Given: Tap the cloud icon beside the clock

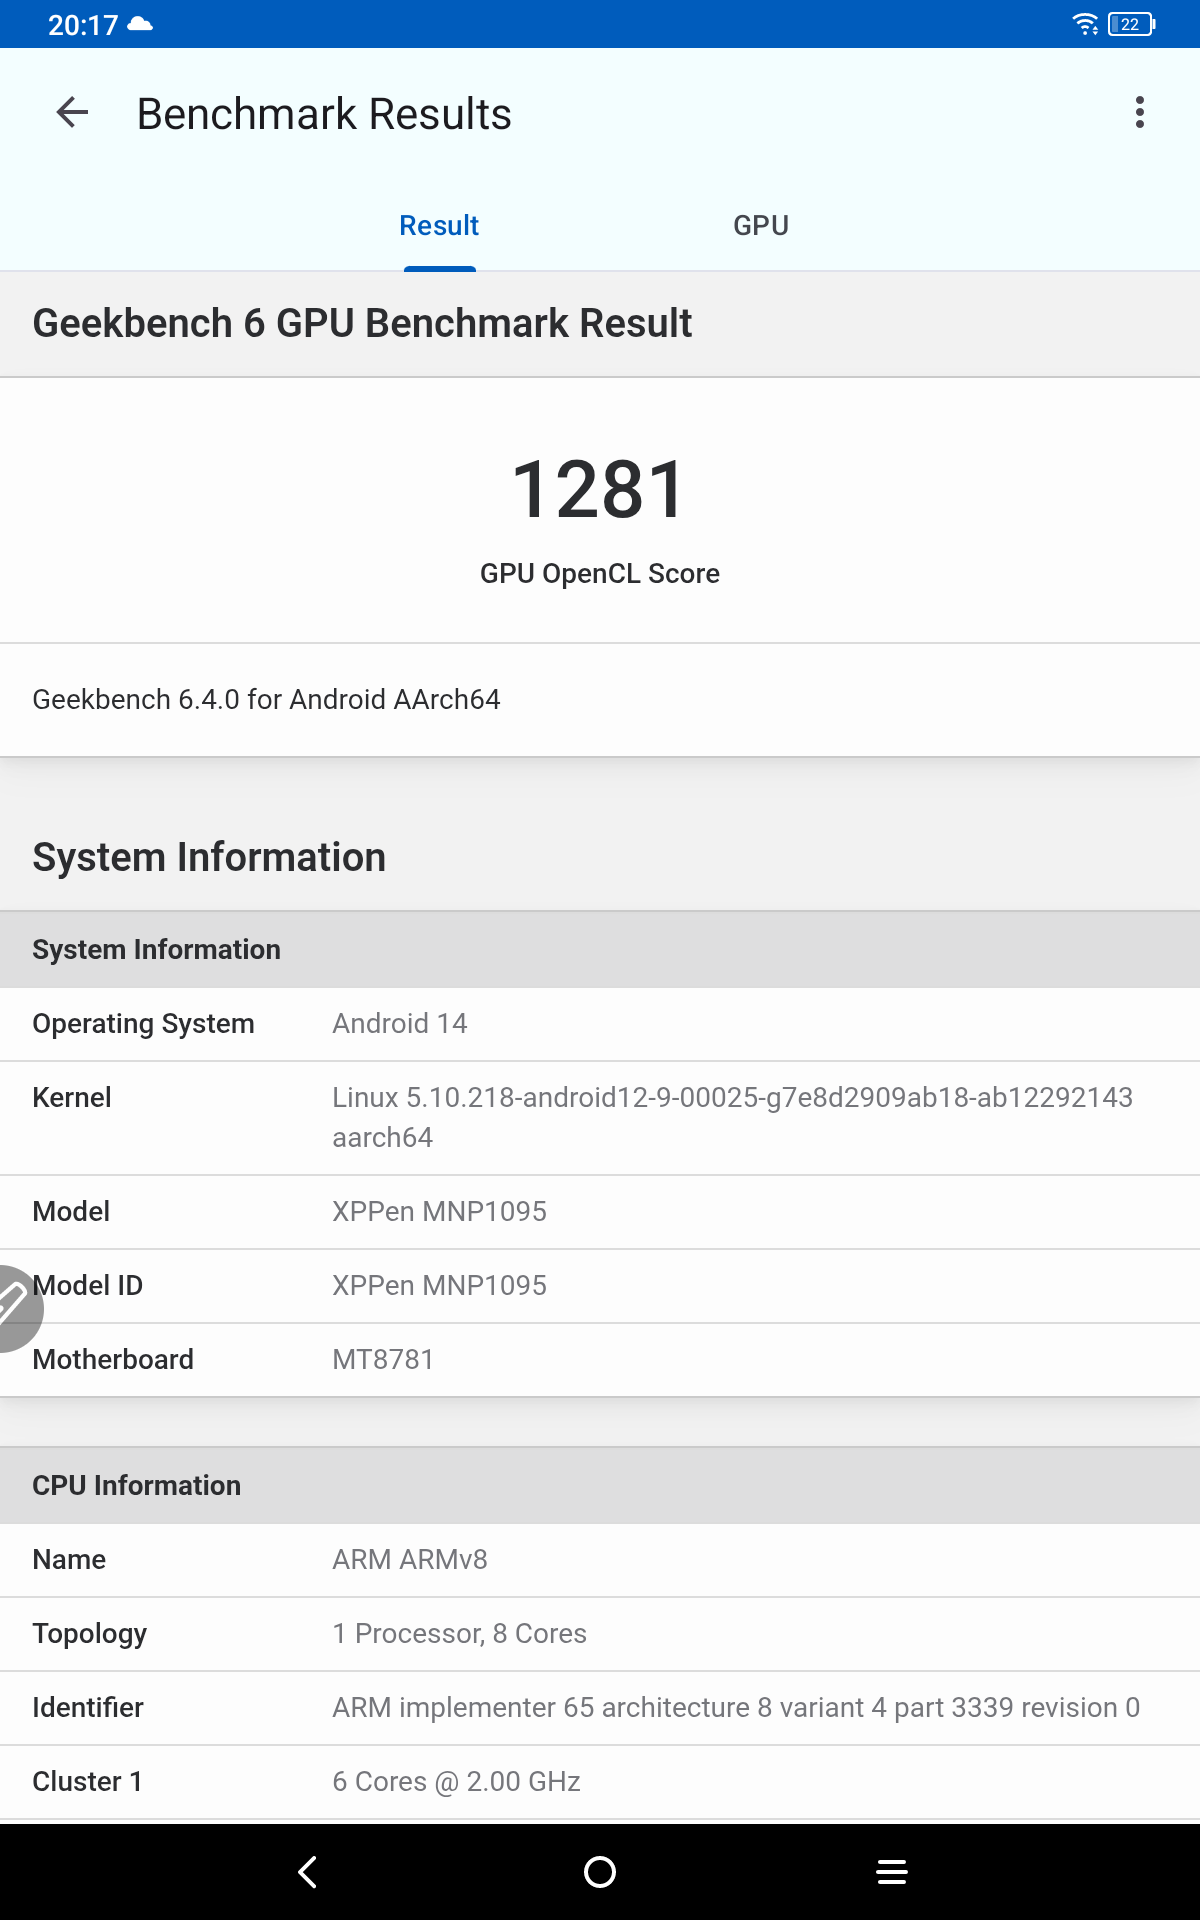Looking at the screenshot, I should (141, 24).
